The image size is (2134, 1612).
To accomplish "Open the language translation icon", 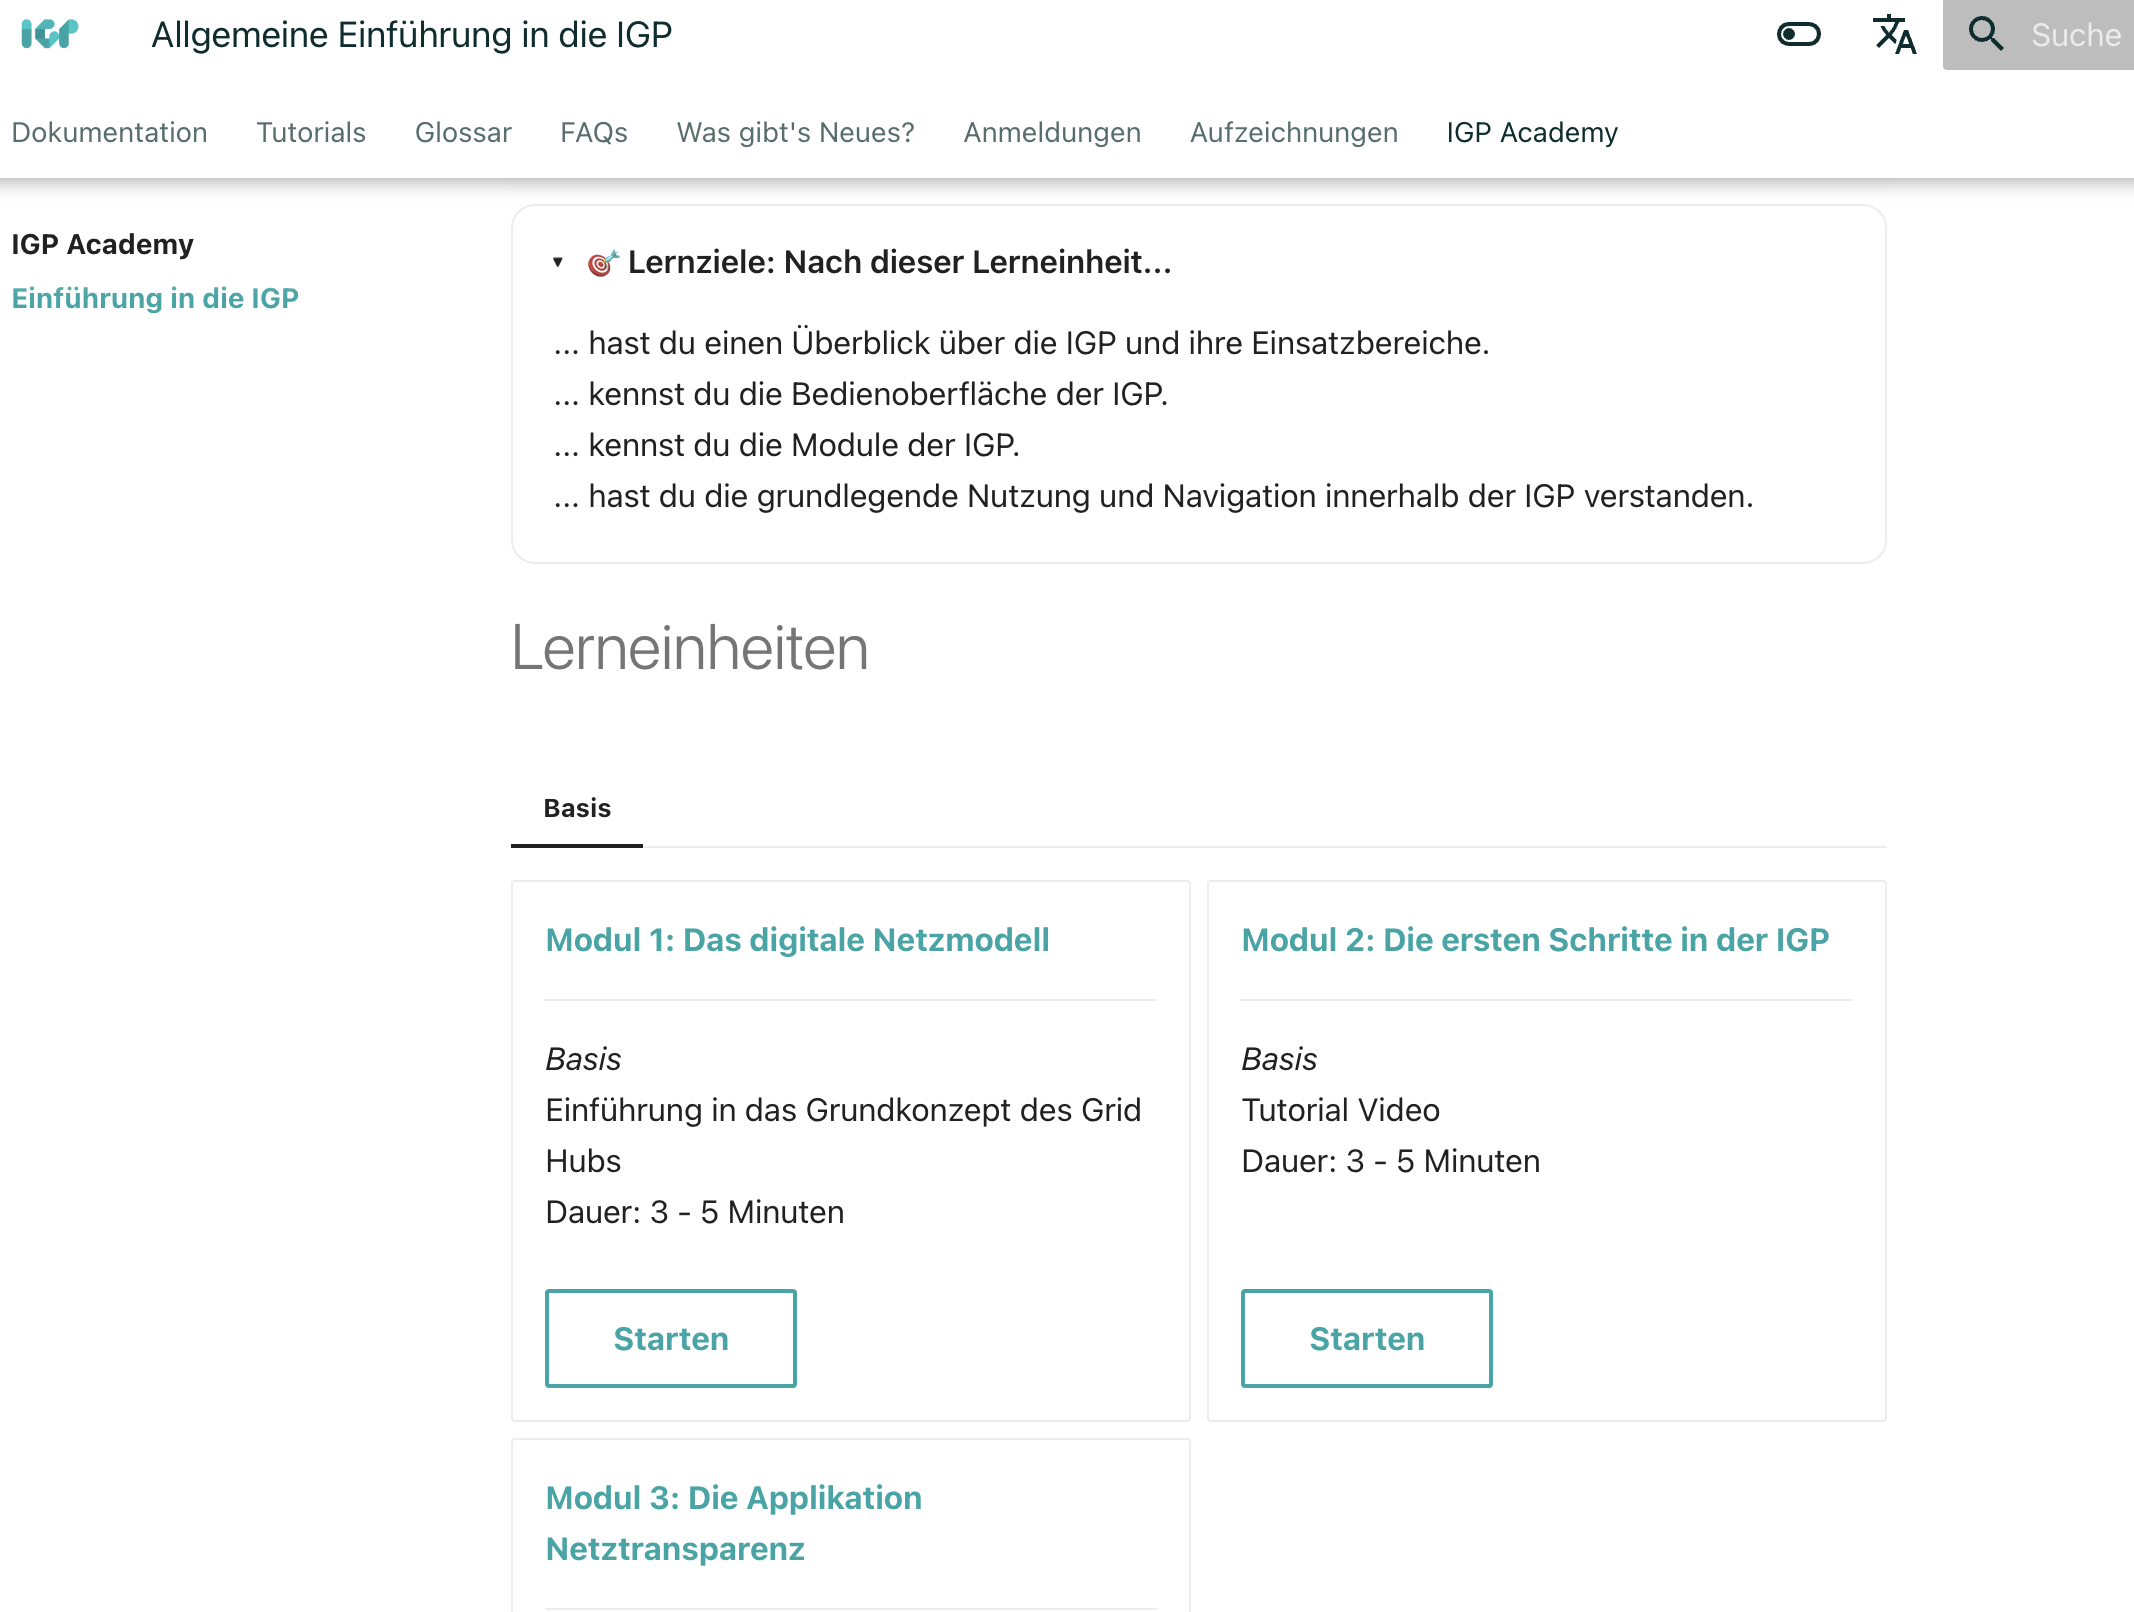I will pos(1893,35).
